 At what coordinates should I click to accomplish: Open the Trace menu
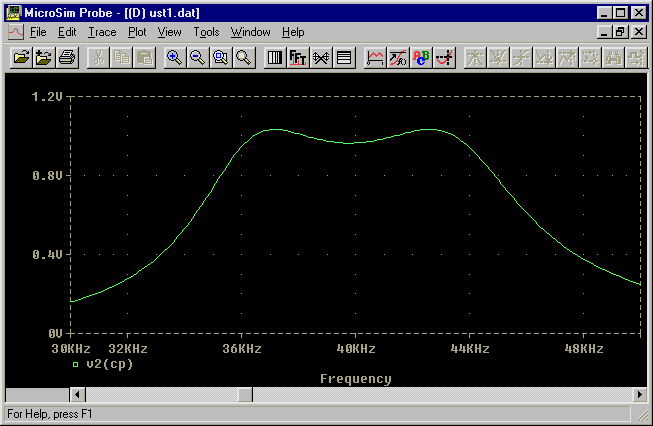point(102,32)
